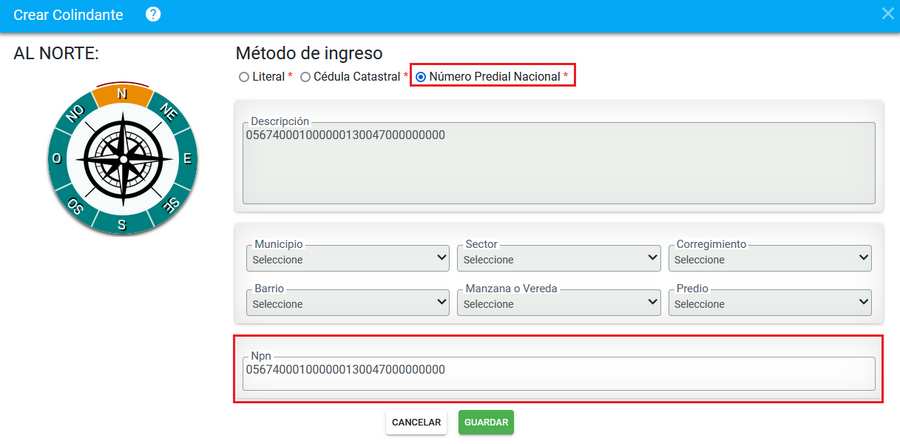Pick the SE compass segment

pyautogui.click(x=170, y=203)
